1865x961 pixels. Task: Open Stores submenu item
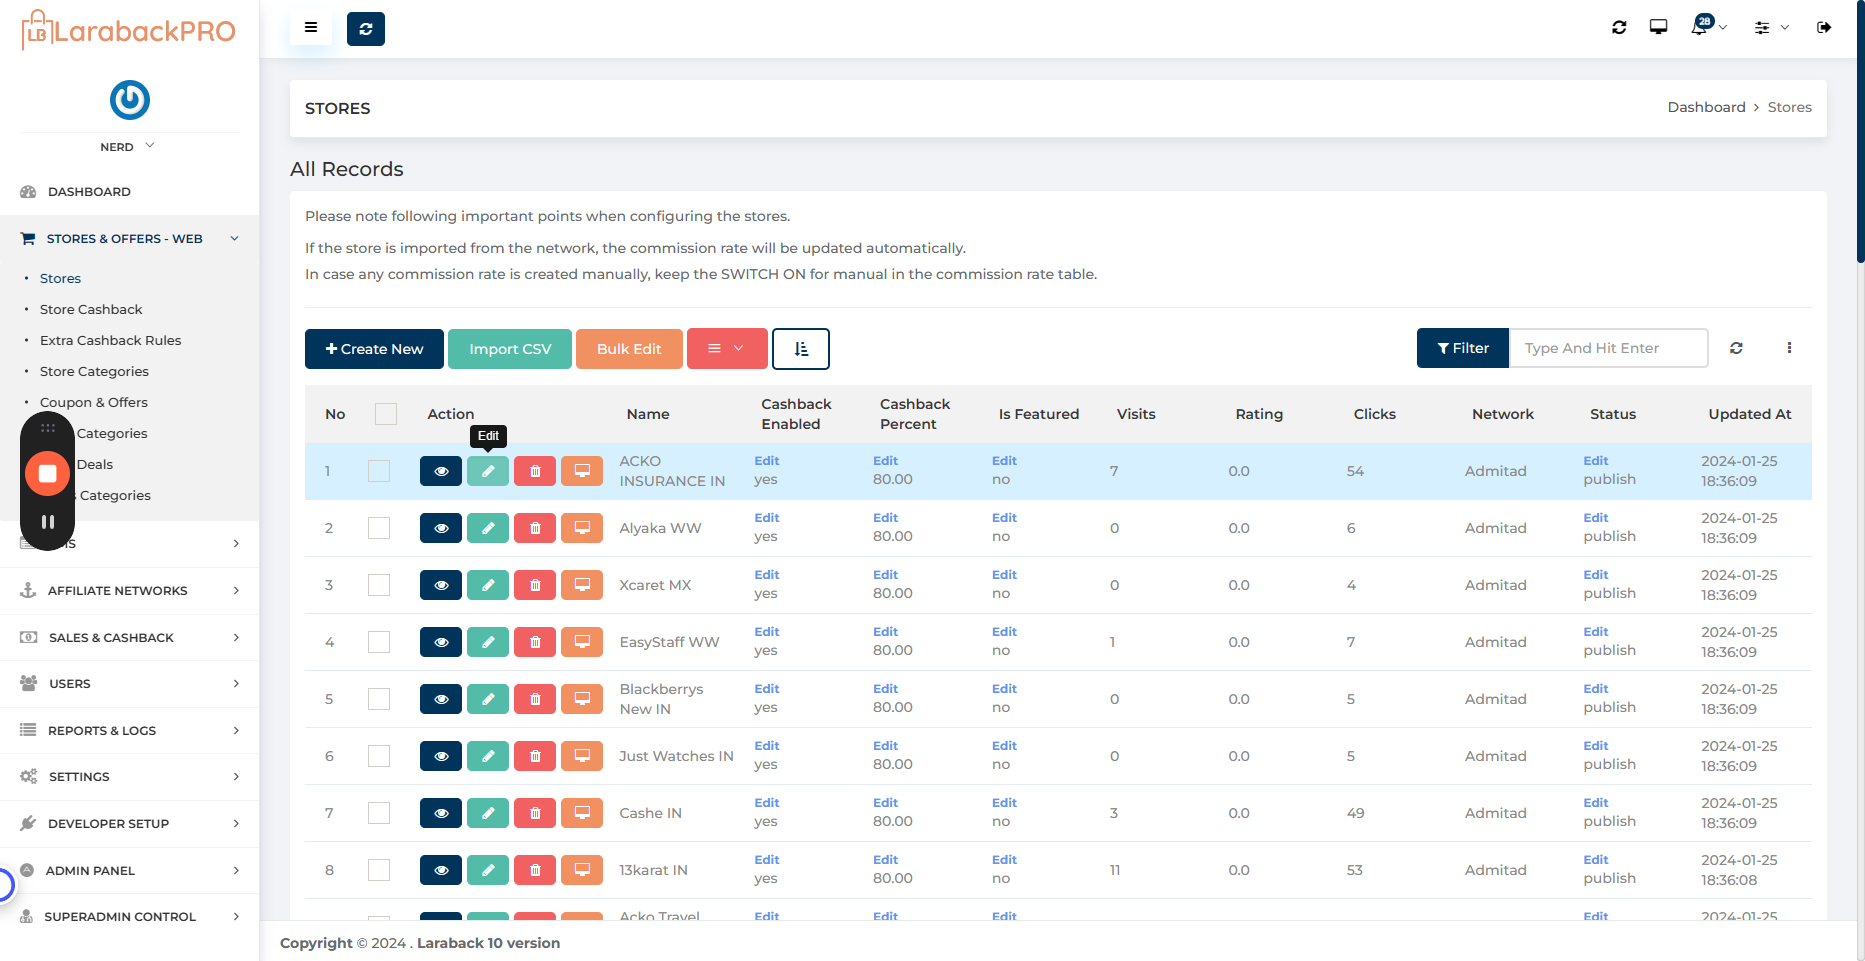[60, 279]
